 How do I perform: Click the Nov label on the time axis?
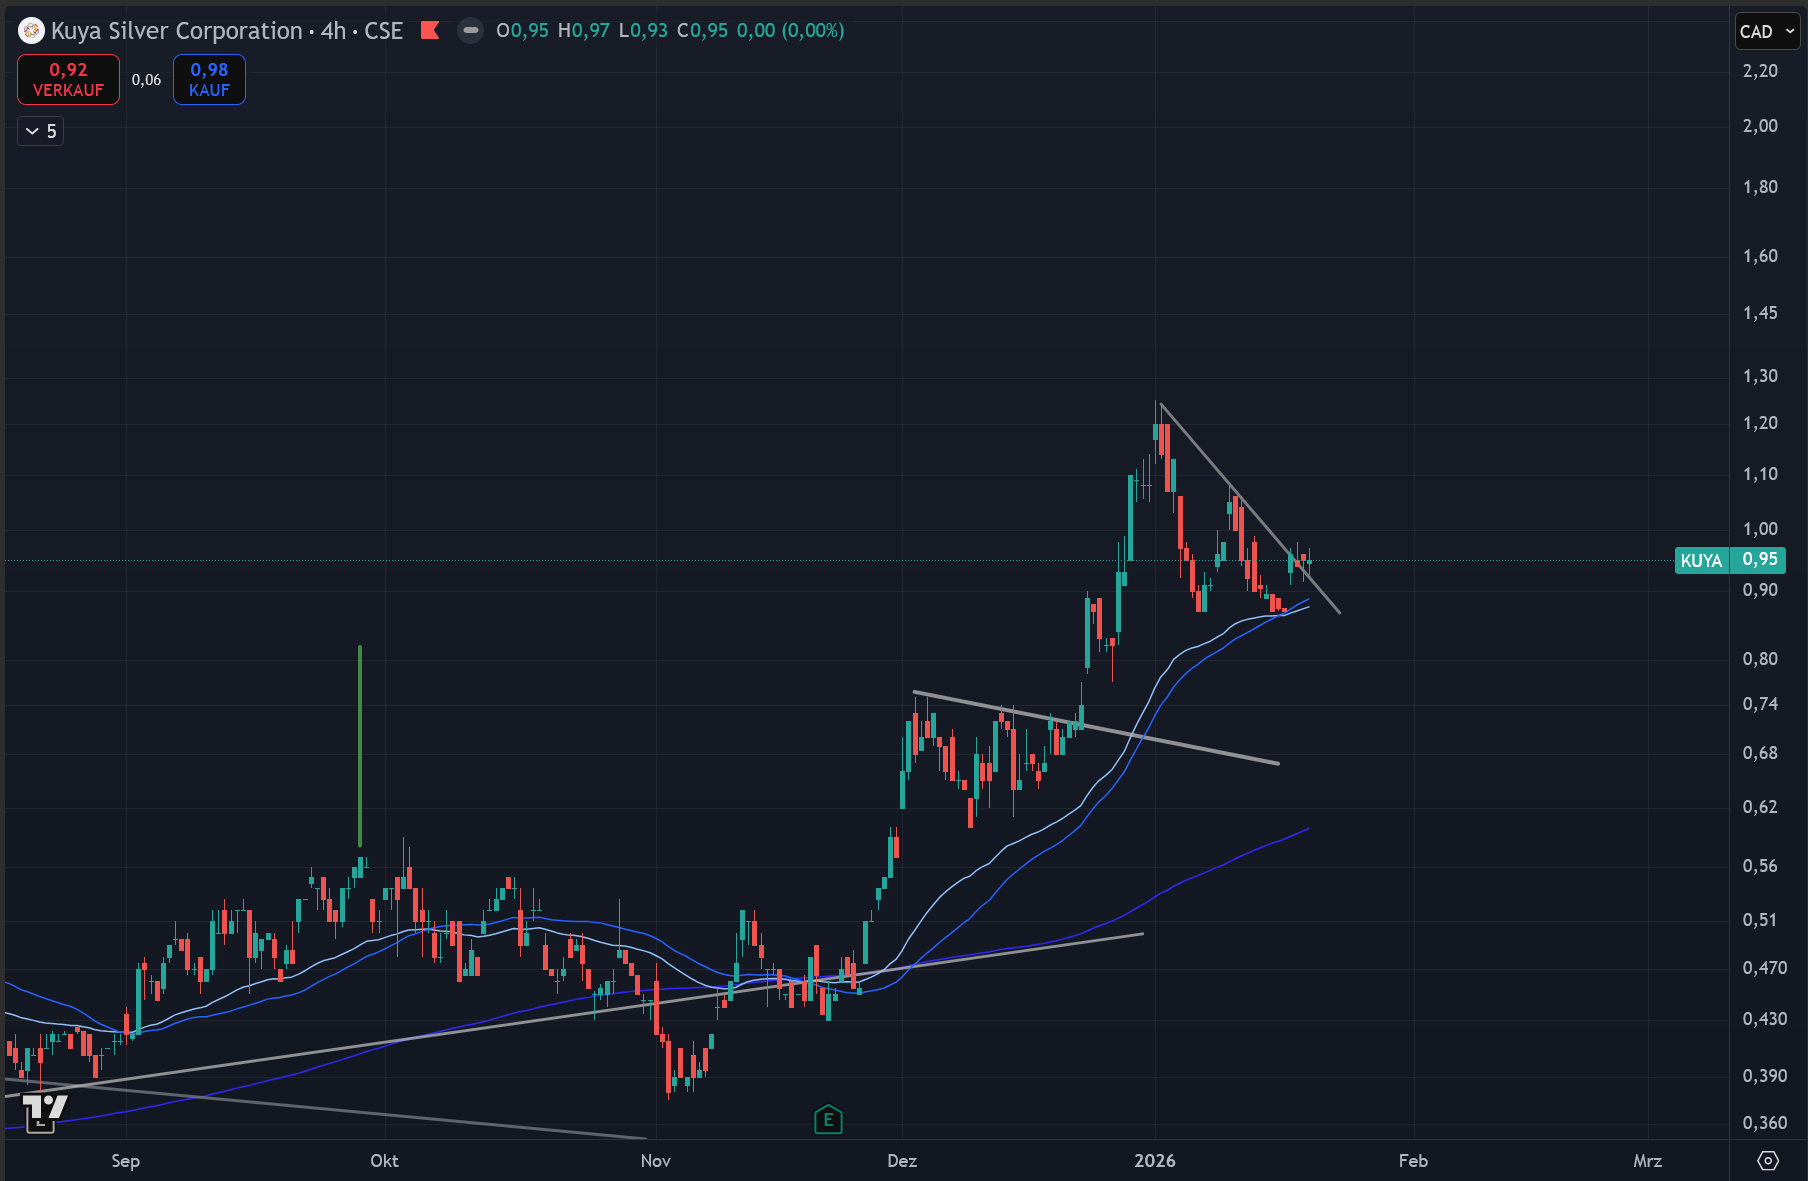pyautogui.click(x=655, y=1161)
